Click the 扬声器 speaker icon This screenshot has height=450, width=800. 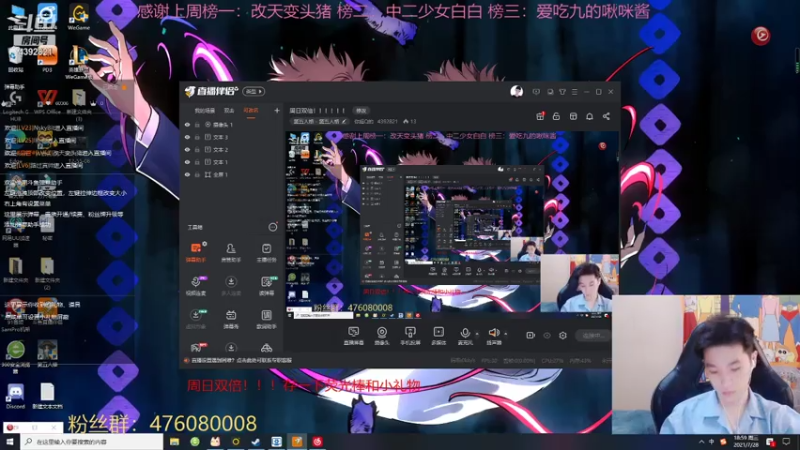[x=493, y=333]
